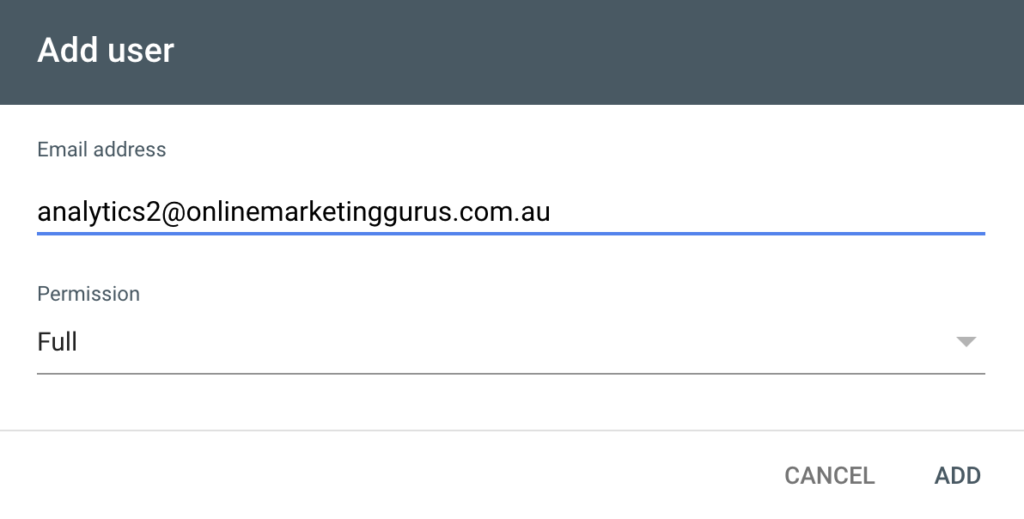Click the dark dialog header bar
The height and width of the screenshot is (519, 1024).
[x=600, y=52]
